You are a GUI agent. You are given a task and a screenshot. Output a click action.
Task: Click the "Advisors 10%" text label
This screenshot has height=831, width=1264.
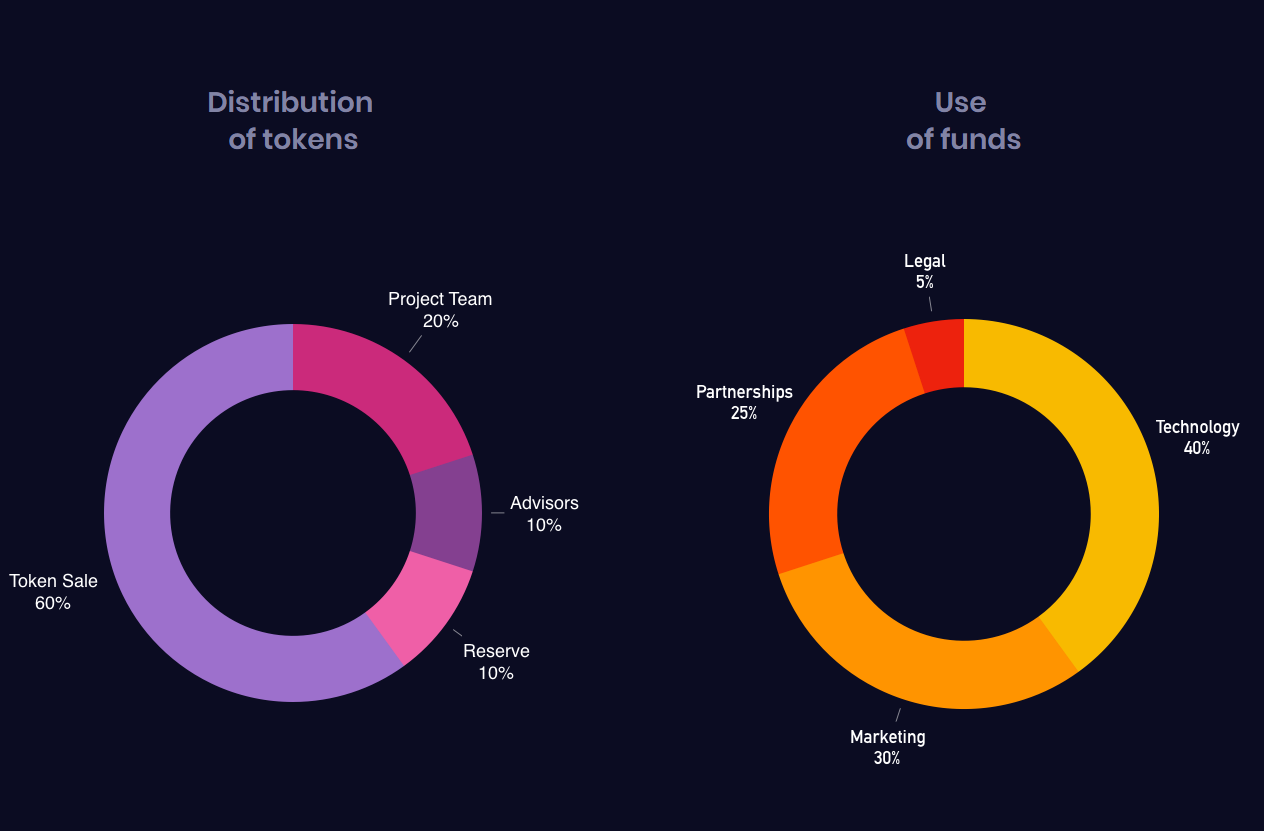(544, 514)
